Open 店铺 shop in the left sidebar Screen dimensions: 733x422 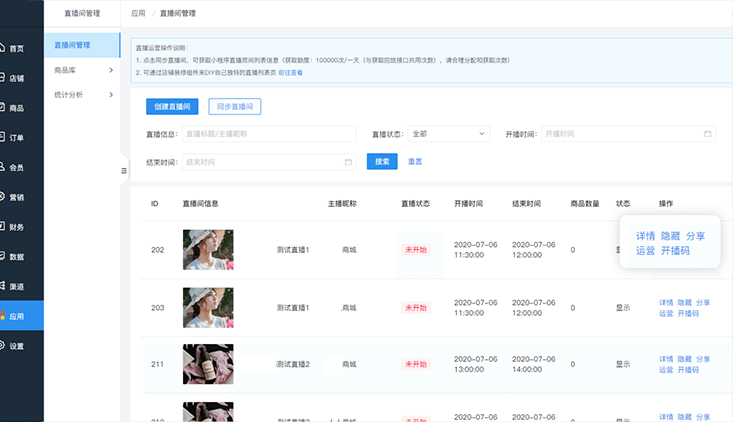(15, 78)
